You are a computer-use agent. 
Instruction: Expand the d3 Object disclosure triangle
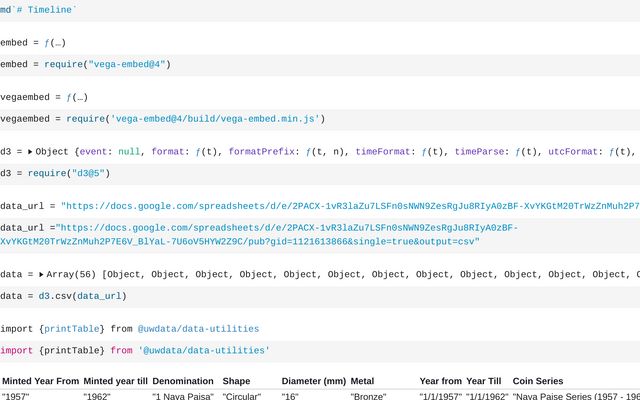point(31,152)
